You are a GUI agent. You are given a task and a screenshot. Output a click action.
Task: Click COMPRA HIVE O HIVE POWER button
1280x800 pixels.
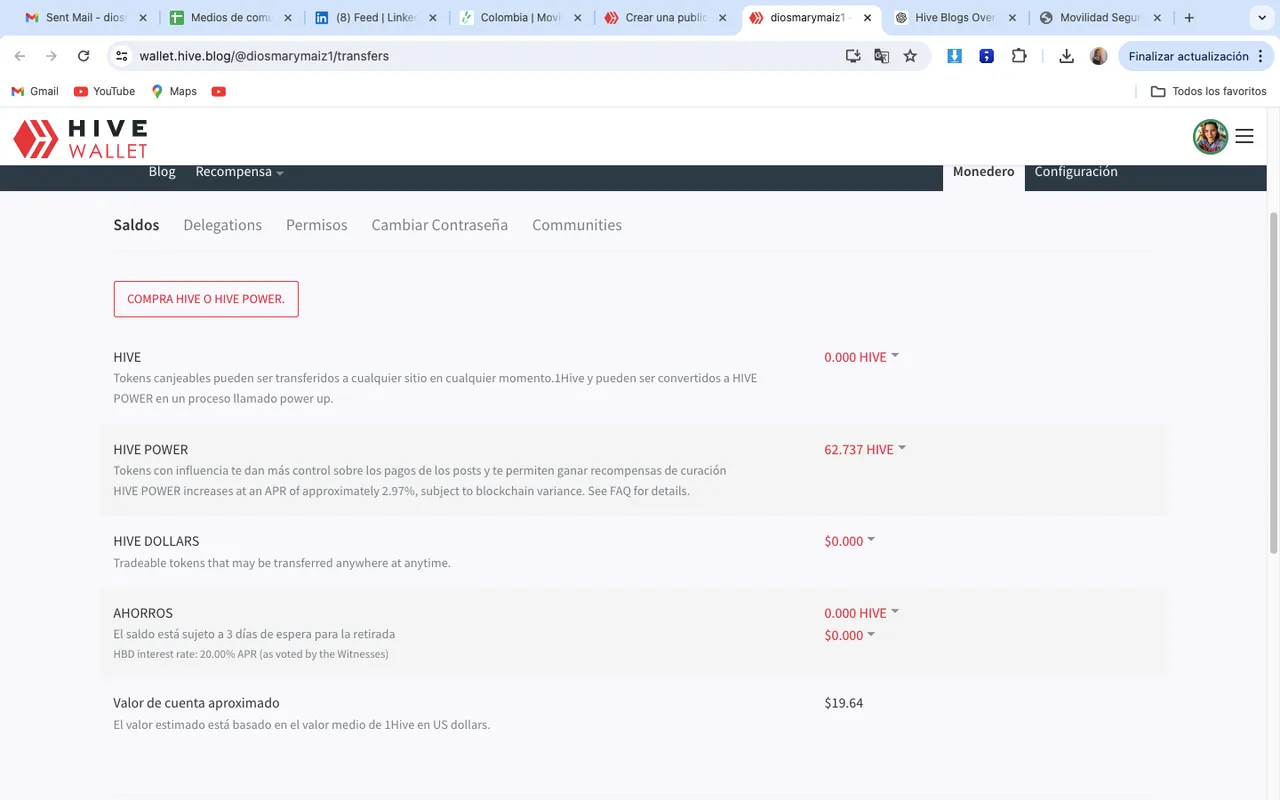[x=206, y=299]
